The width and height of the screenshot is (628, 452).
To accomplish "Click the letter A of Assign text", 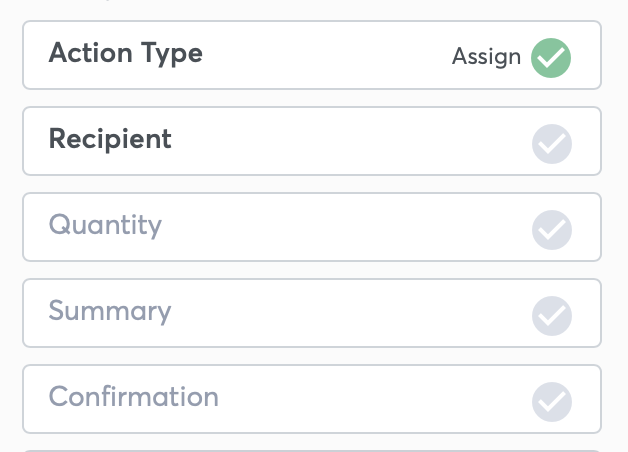I will point(460,56).
